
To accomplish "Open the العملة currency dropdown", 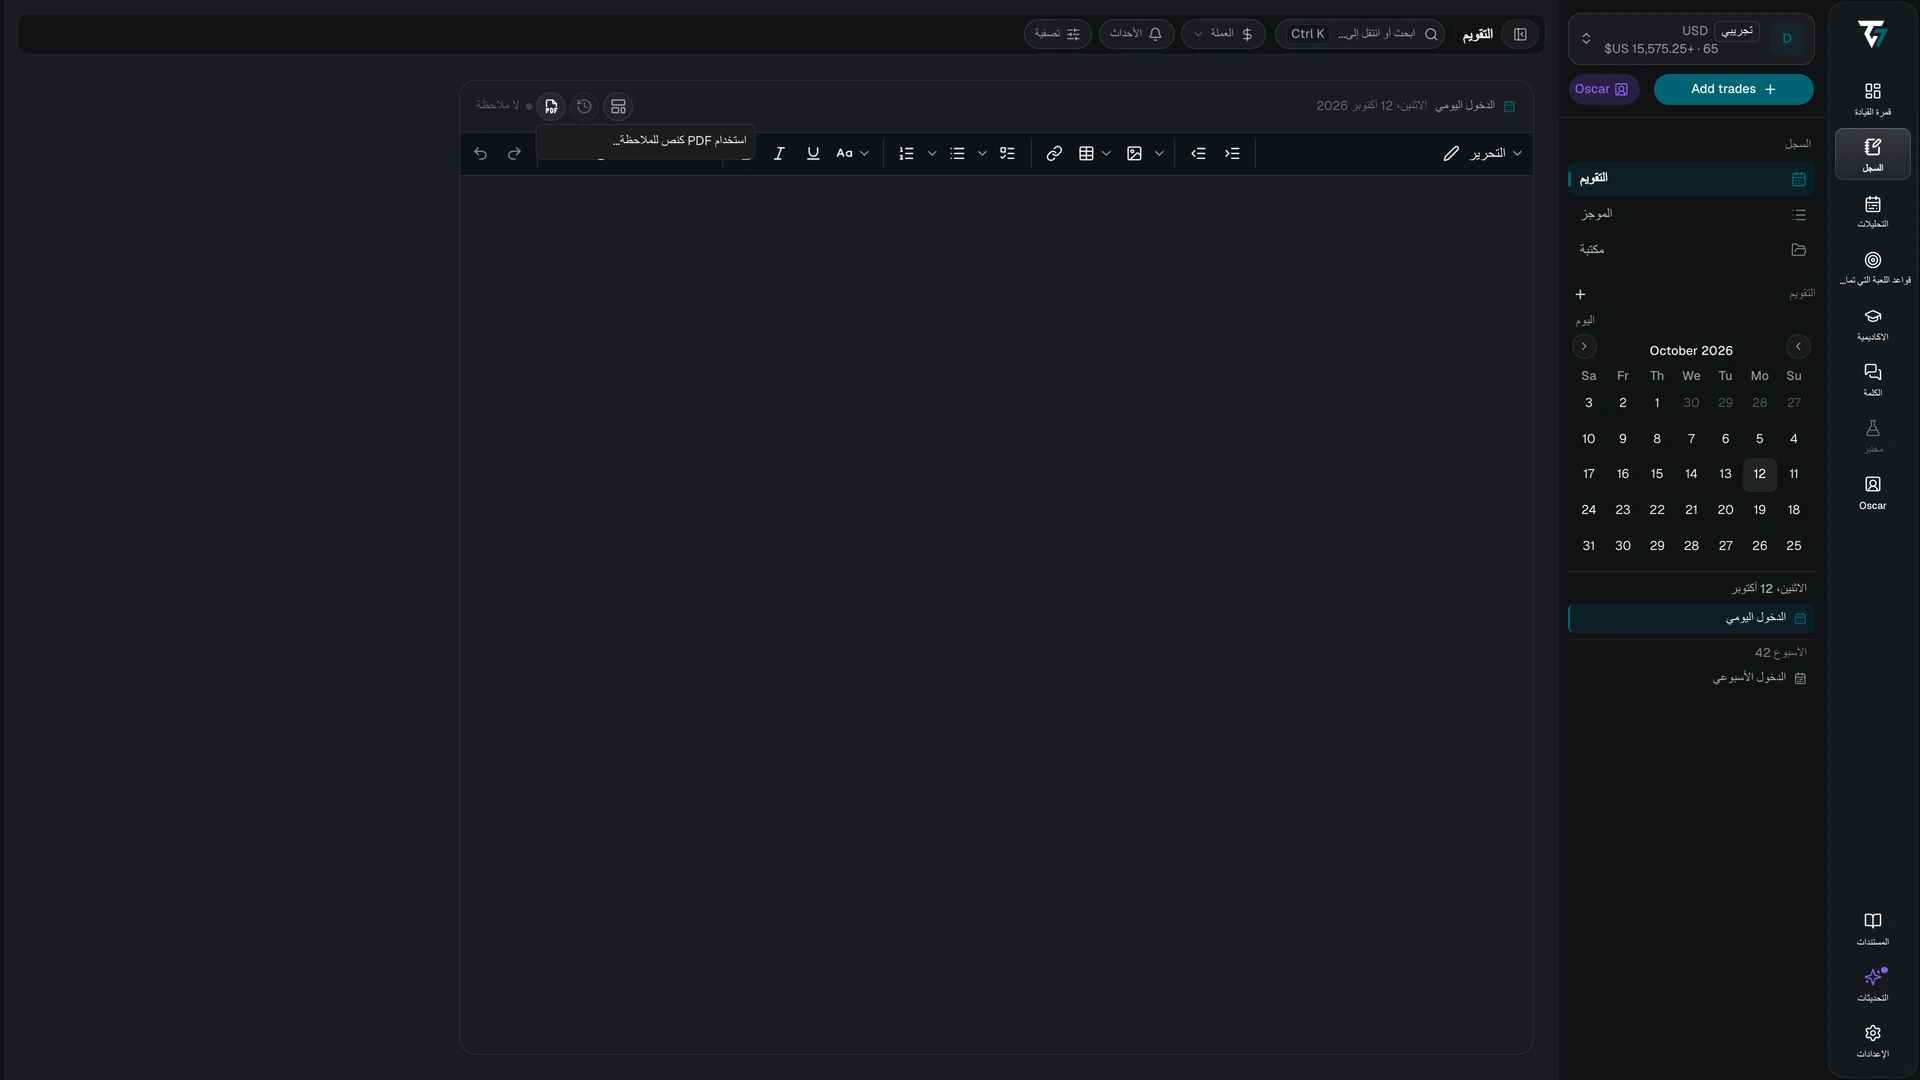I will pyautogui.click(x=1223, y=34).
